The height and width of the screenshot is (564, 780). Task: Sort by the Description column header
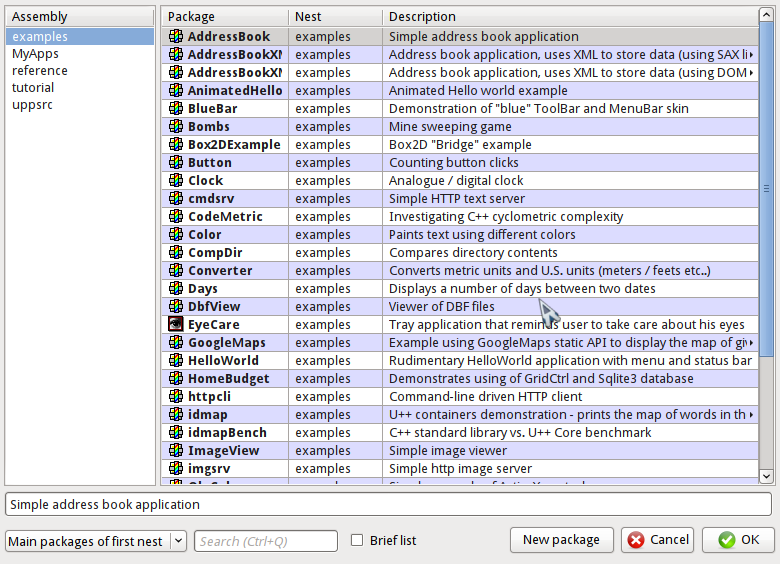(x=570, y=17)
